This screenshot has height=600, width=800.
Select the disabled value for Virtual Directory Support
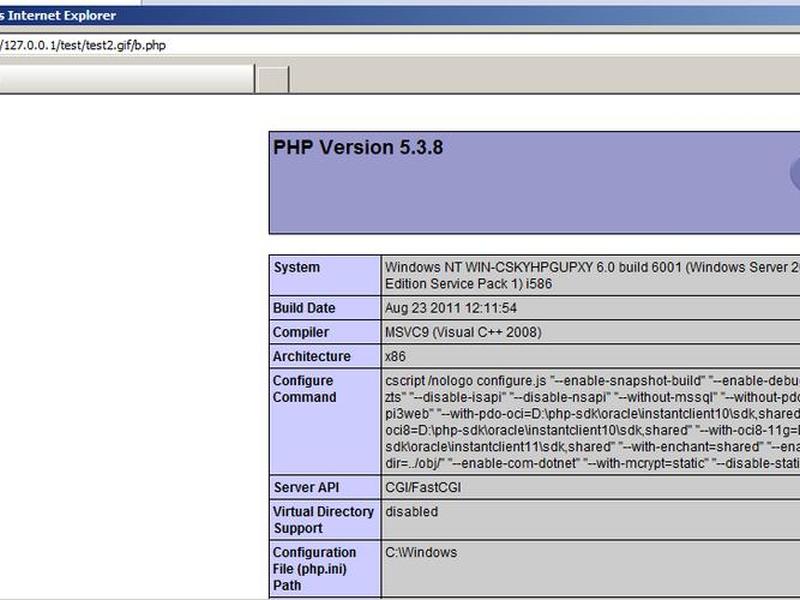tap(412, 512)
